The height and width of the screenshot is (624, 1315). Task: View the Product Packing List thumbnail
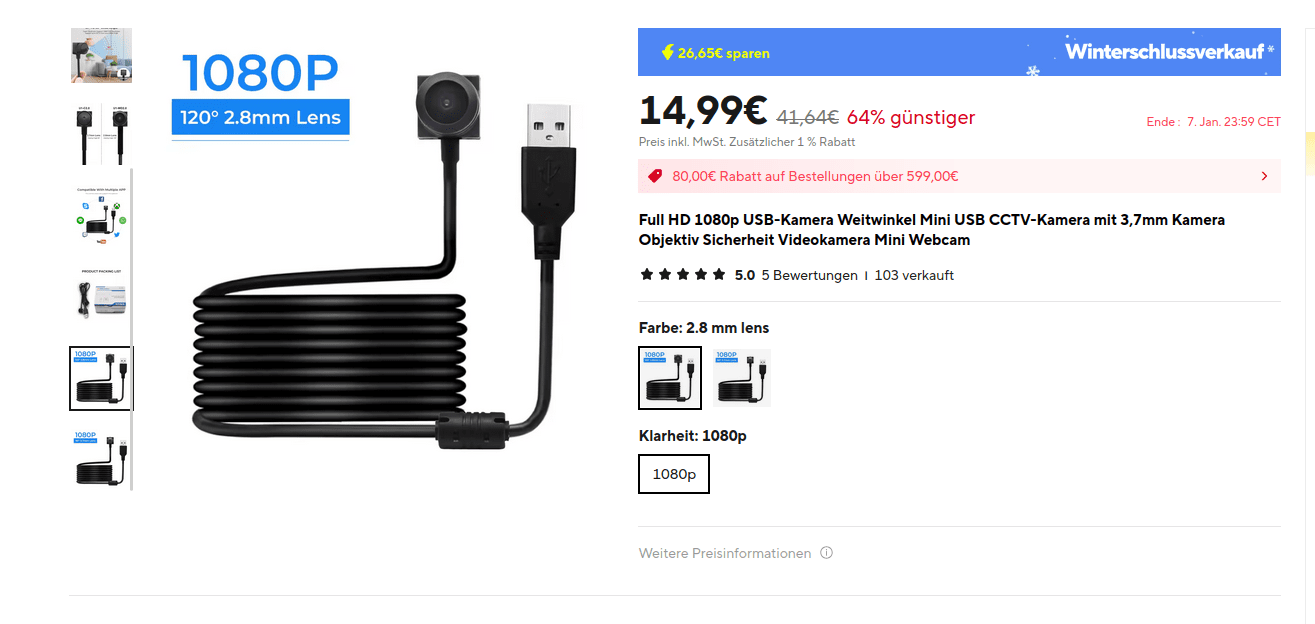tap(101, 293)
